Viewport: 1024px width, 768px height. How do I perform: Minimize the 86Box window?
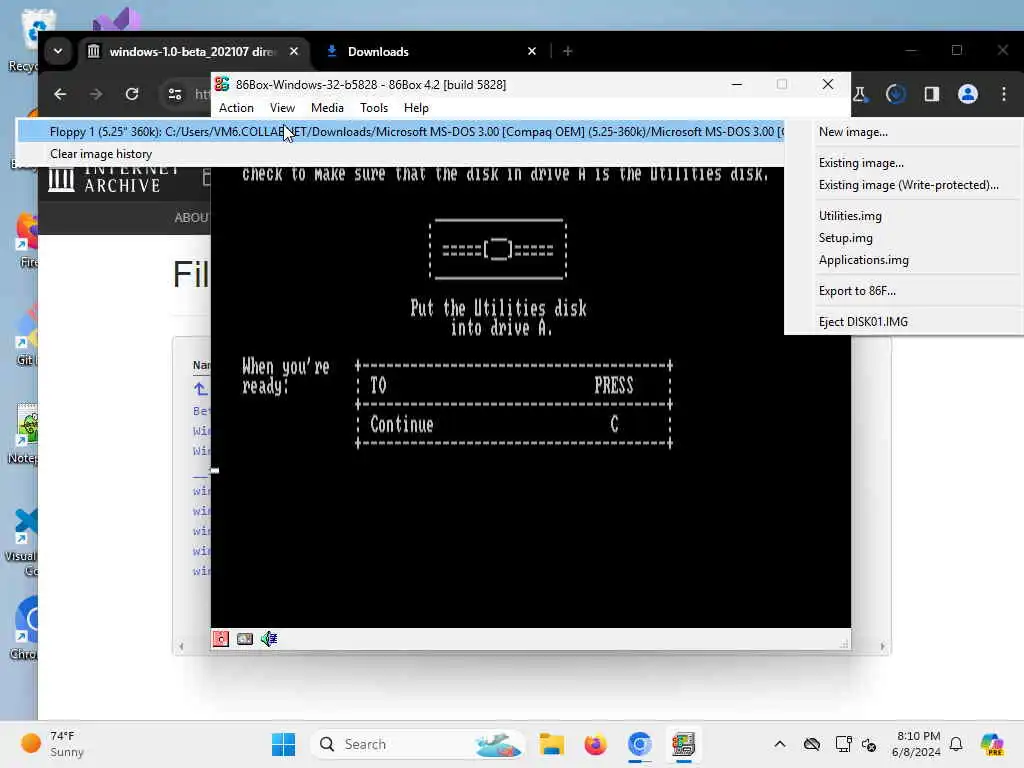coord(737,84)
